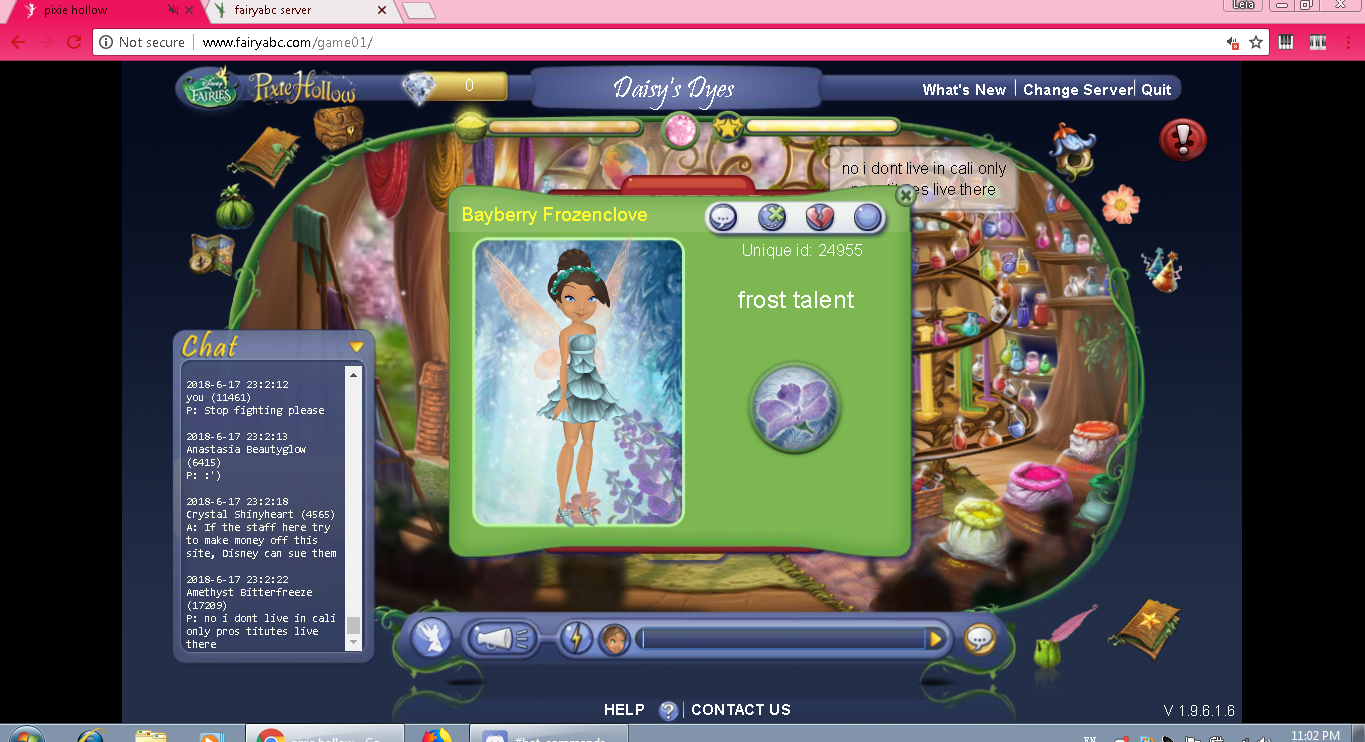Click the fairy silhouette icon in bottom bar
Screen dimensions: 1365x742
pyautogui.click(x=431, y=639)
